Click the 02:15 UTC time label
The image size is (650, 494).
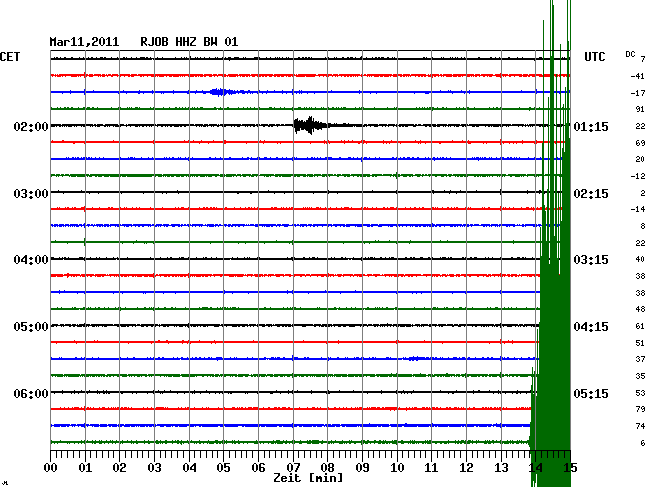(591, 194)
